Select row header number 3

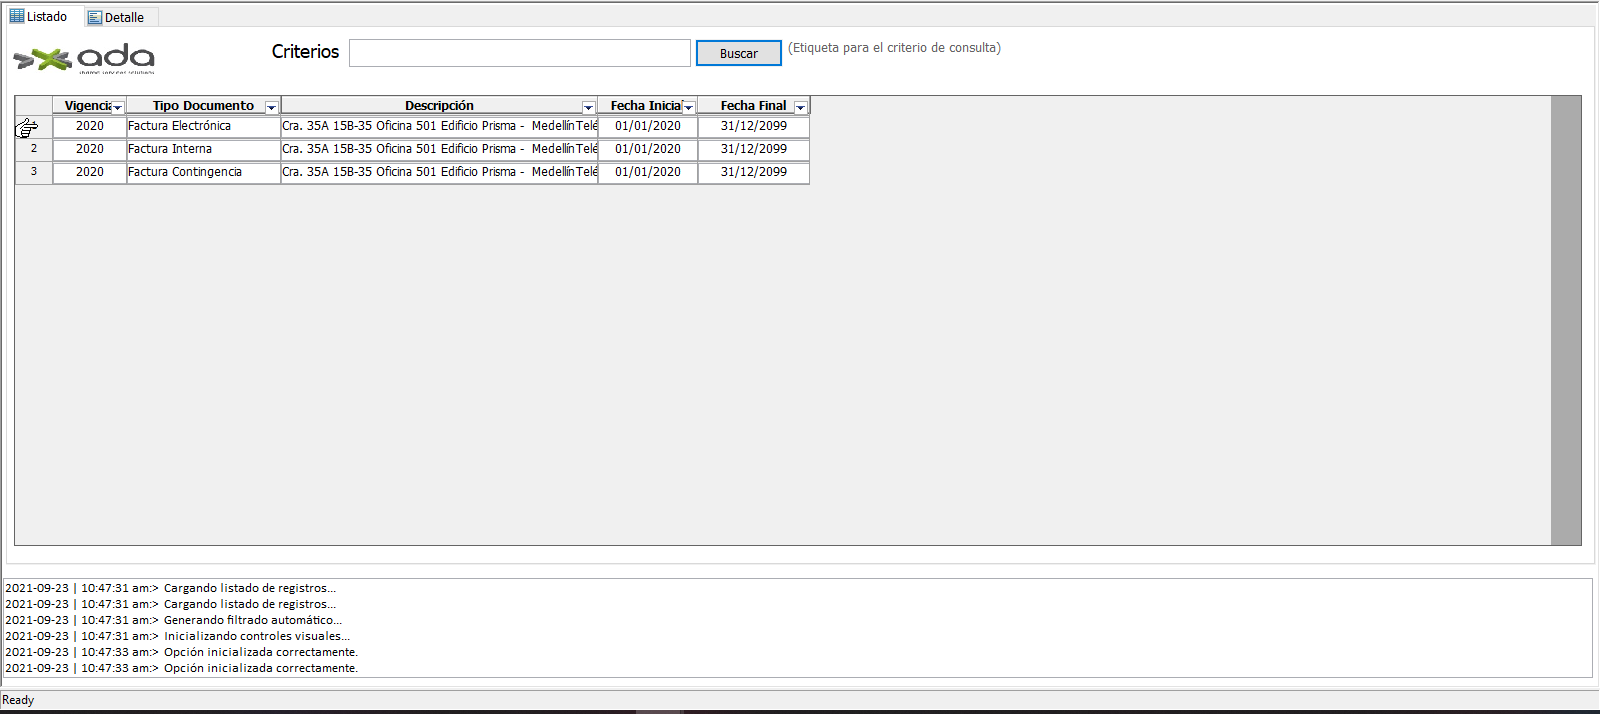[33, 172]
